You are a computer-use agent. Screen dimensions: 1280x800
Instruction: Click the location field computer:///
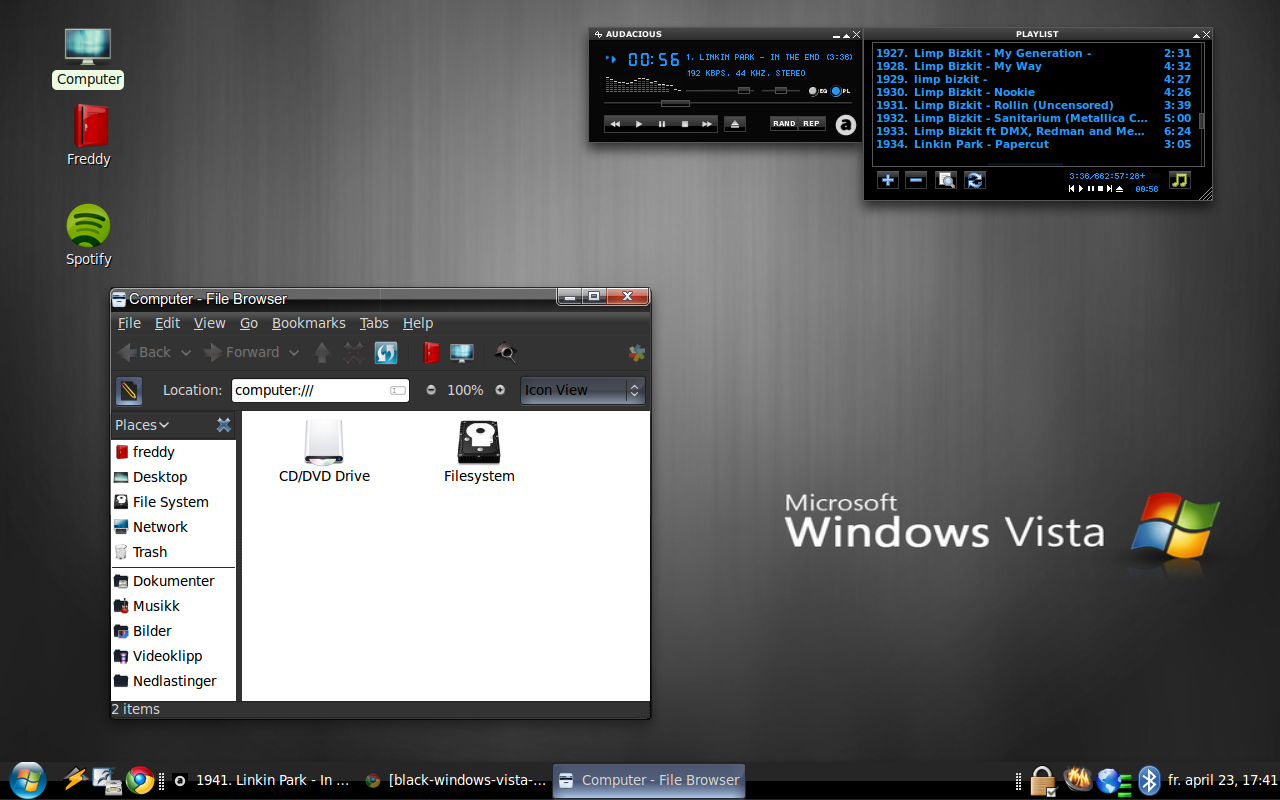(x=320, y=390)
